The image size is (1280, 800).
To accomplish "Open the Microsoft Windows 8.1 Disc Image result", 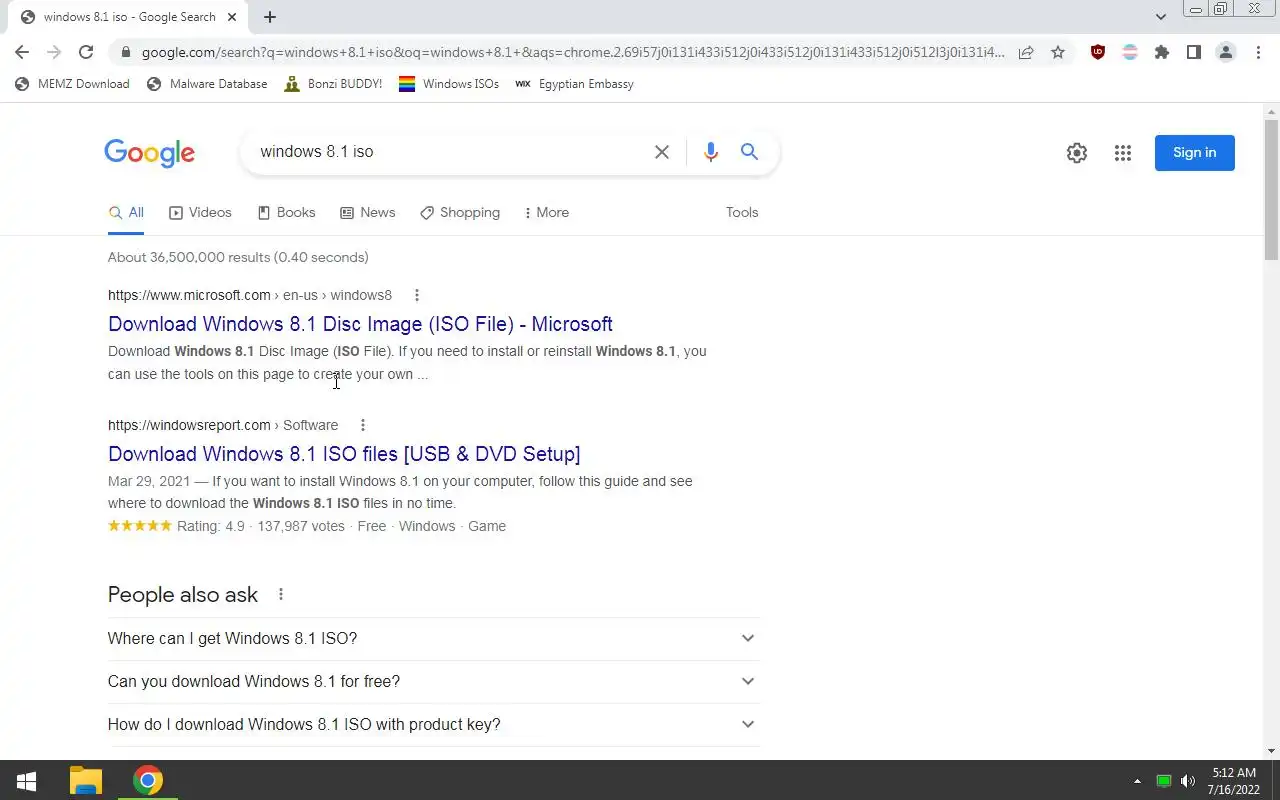I will click(360, 324).
